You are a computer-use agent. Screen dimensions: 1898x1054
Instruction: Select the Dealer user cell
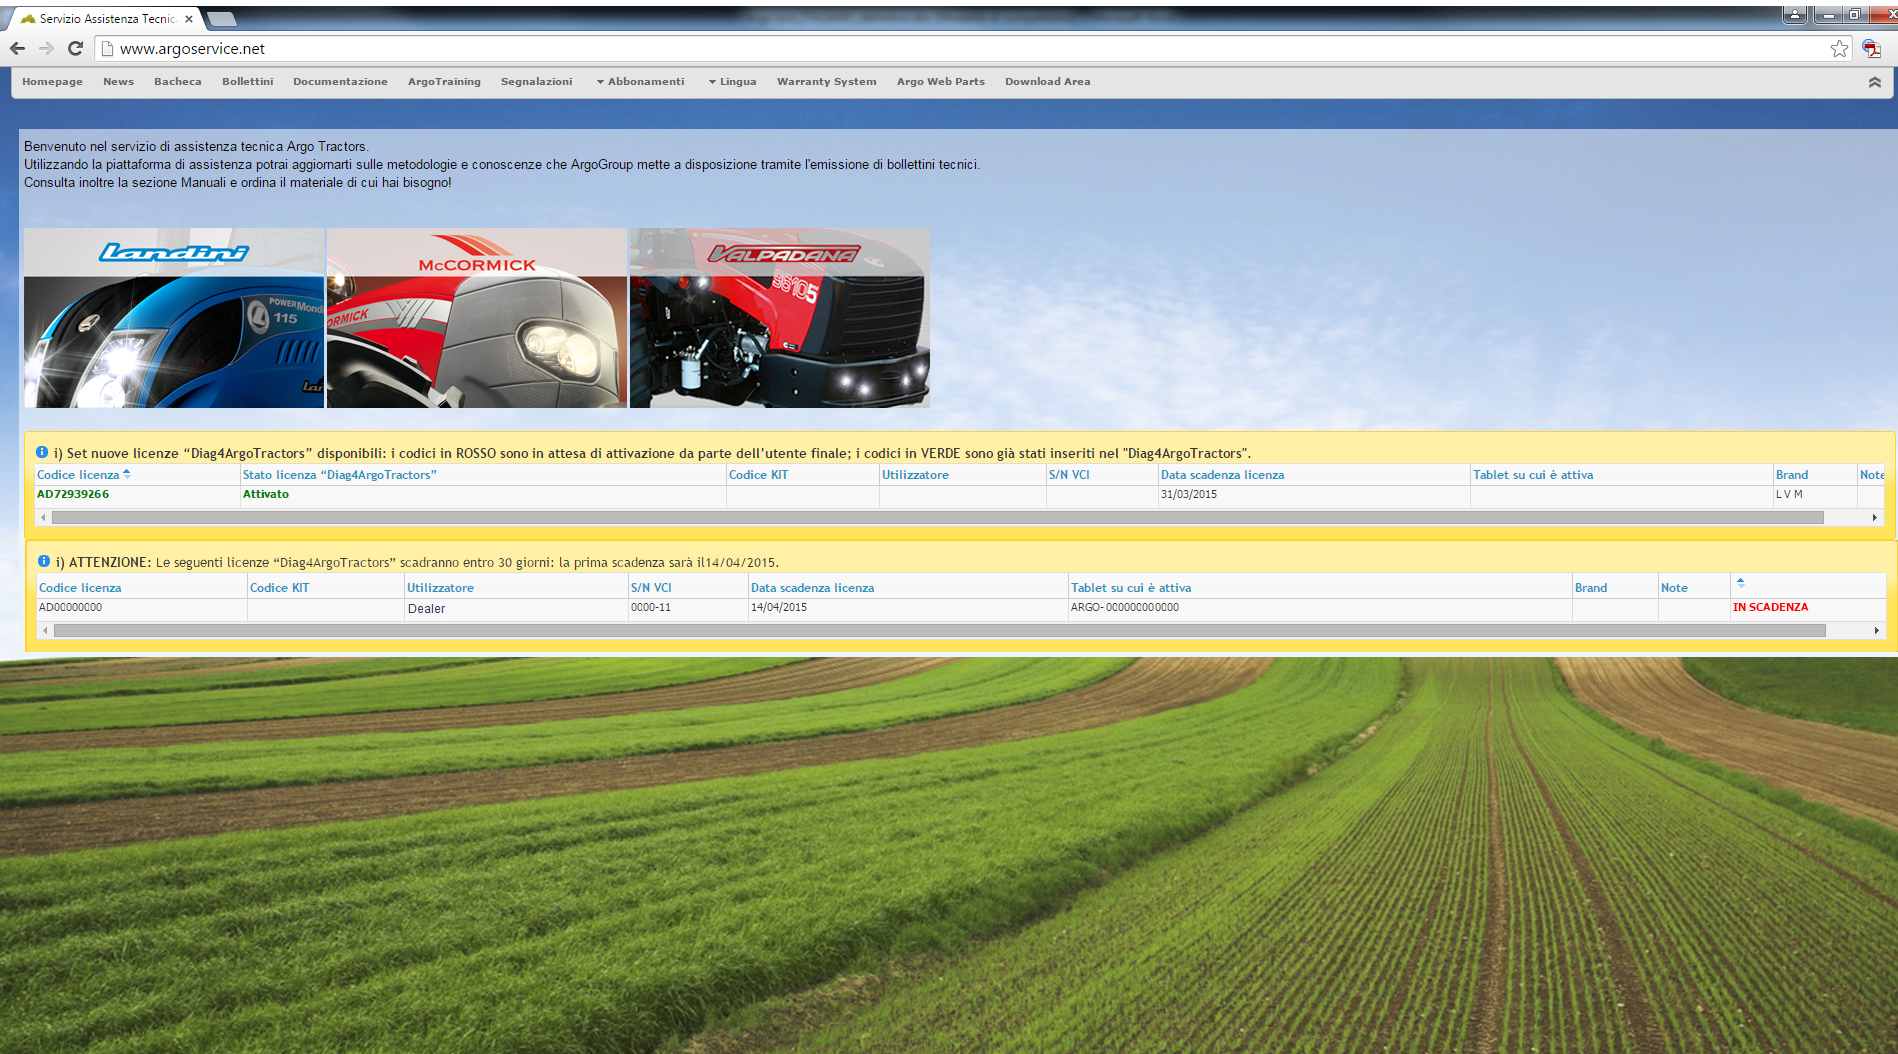coord(426,608)
